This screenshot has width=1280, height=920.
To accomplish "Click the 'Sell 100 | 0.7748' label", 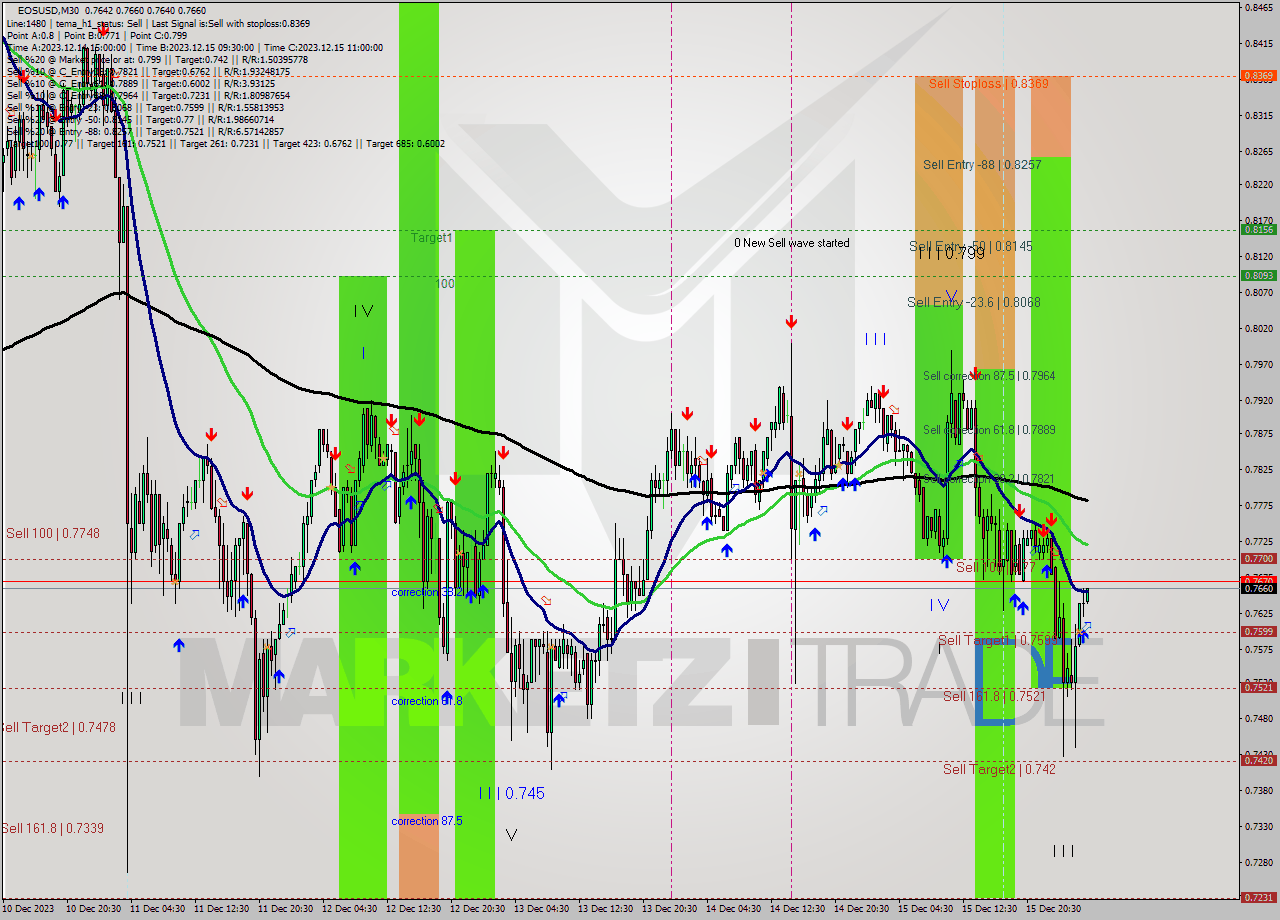I will [53, 534].
